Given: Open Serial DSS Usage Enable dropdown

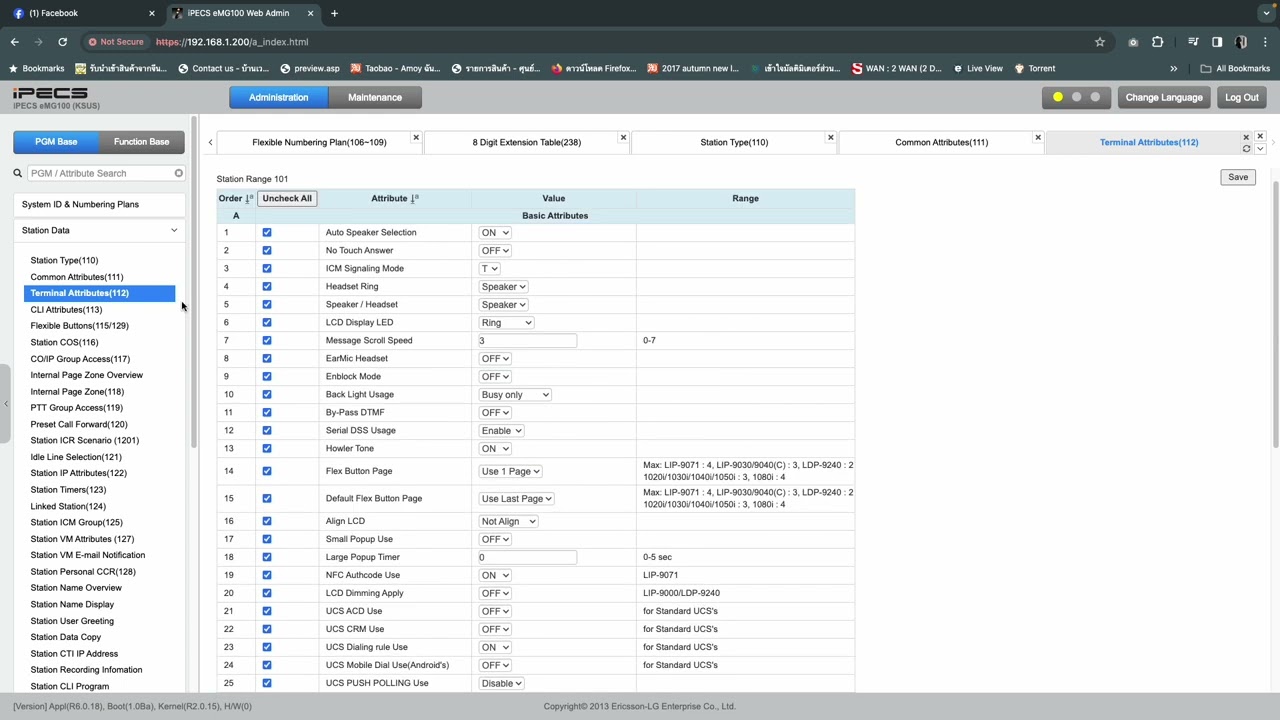Looking at the screenshot, I should pos(501,430).
